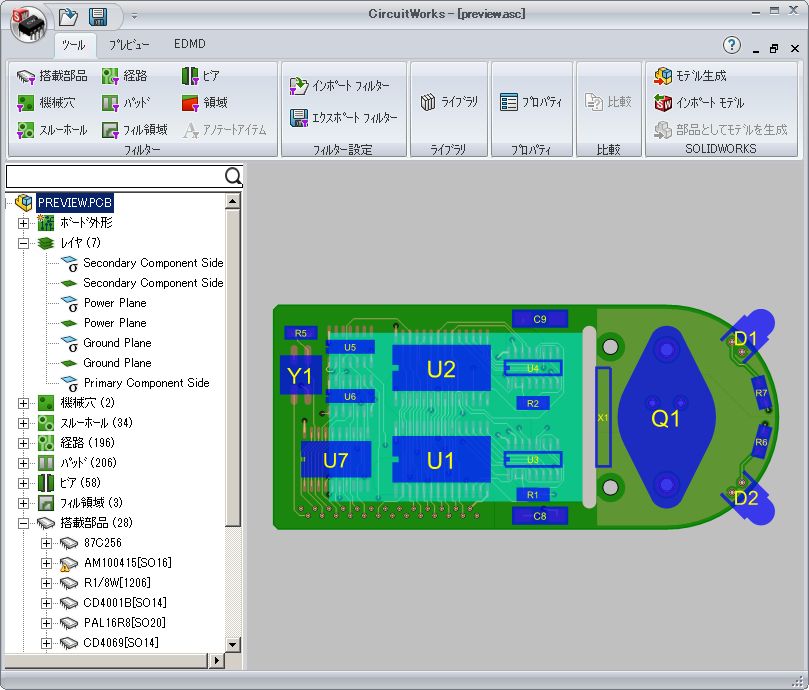Image resolution: width=809 pixels, height=690 pixels.
Task: Toggle the 機械穴 filter
Action: pos(46,103)
